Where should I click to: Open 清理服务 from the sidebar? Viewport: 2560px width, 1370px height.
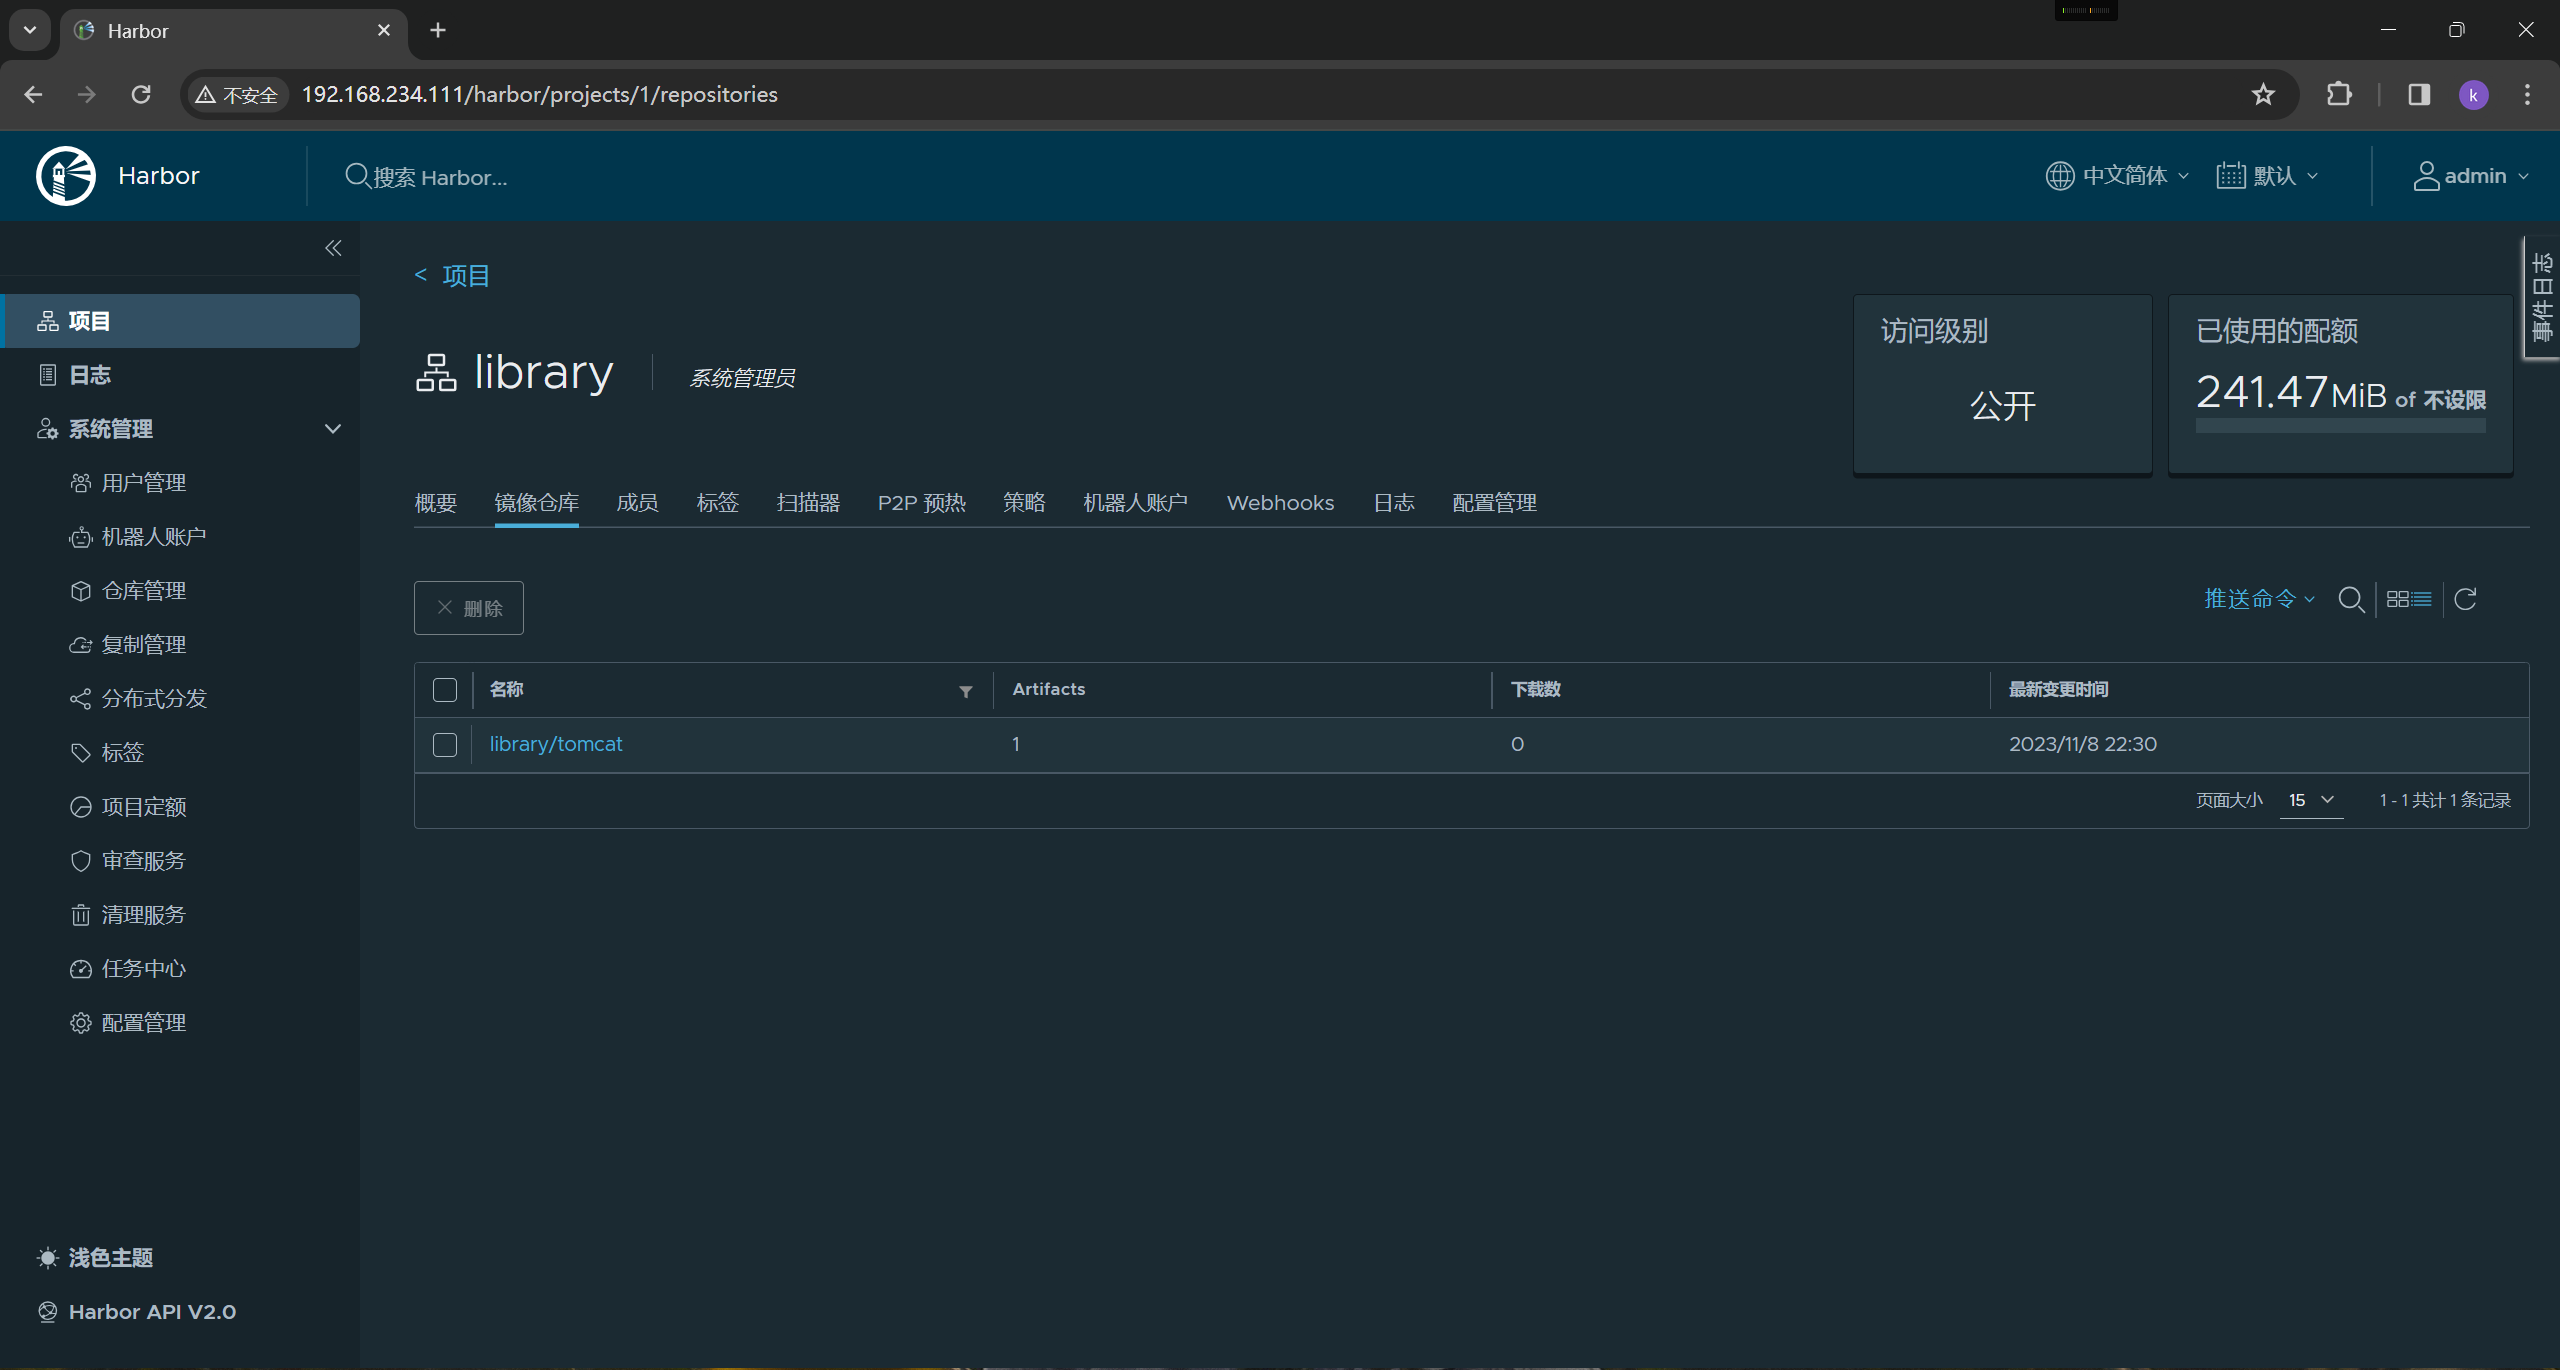(143, 915)
